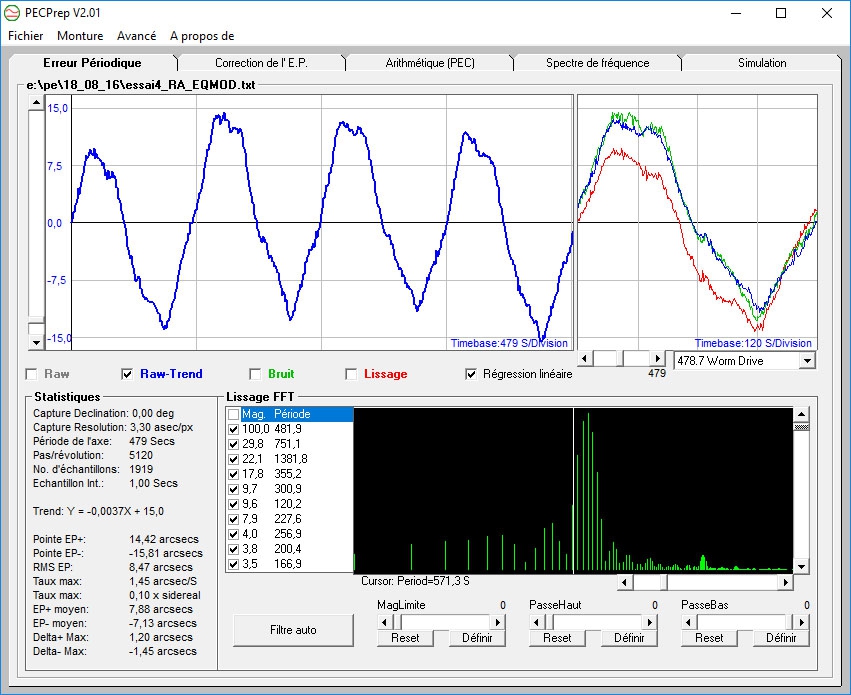Enable the Bruit checkbox
This screenshot has width=851, height=695.
click(x=255, y=374)
